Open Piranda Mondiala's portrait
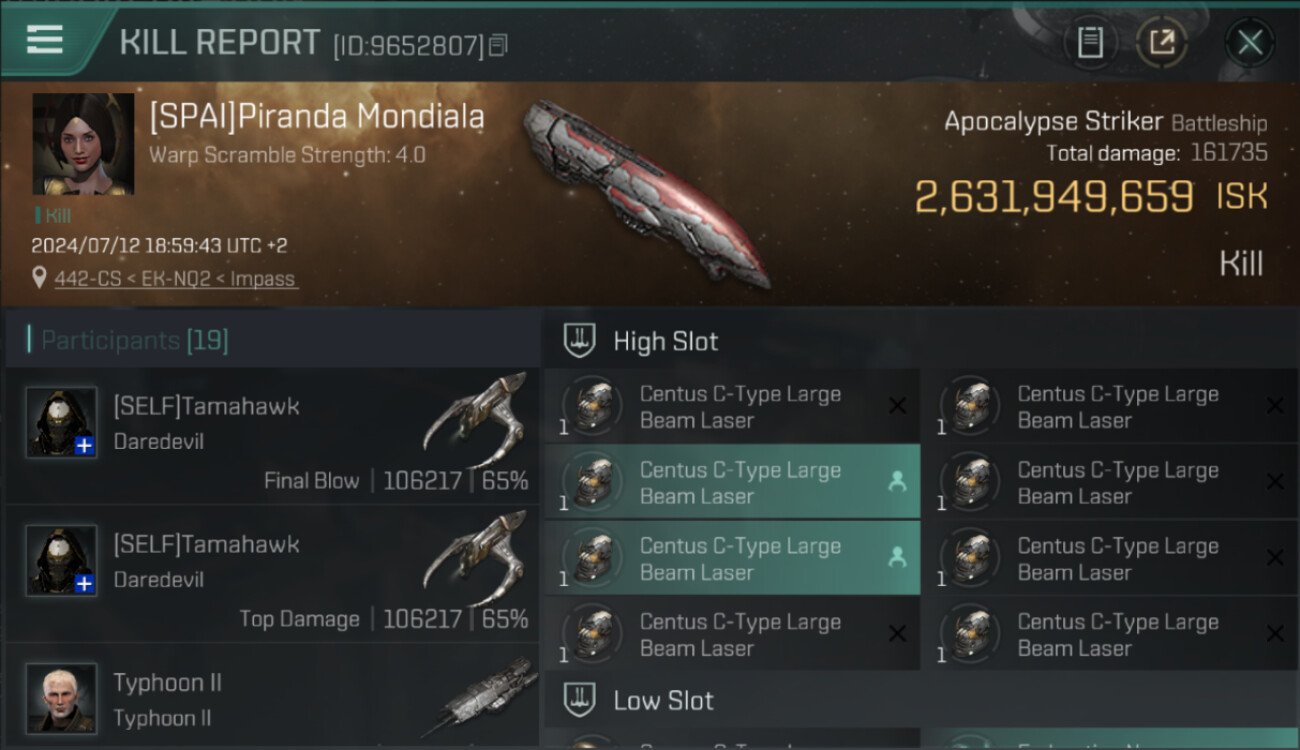Image resolution: width=1300 pixels, height=750 pixels. coord(83,144)
